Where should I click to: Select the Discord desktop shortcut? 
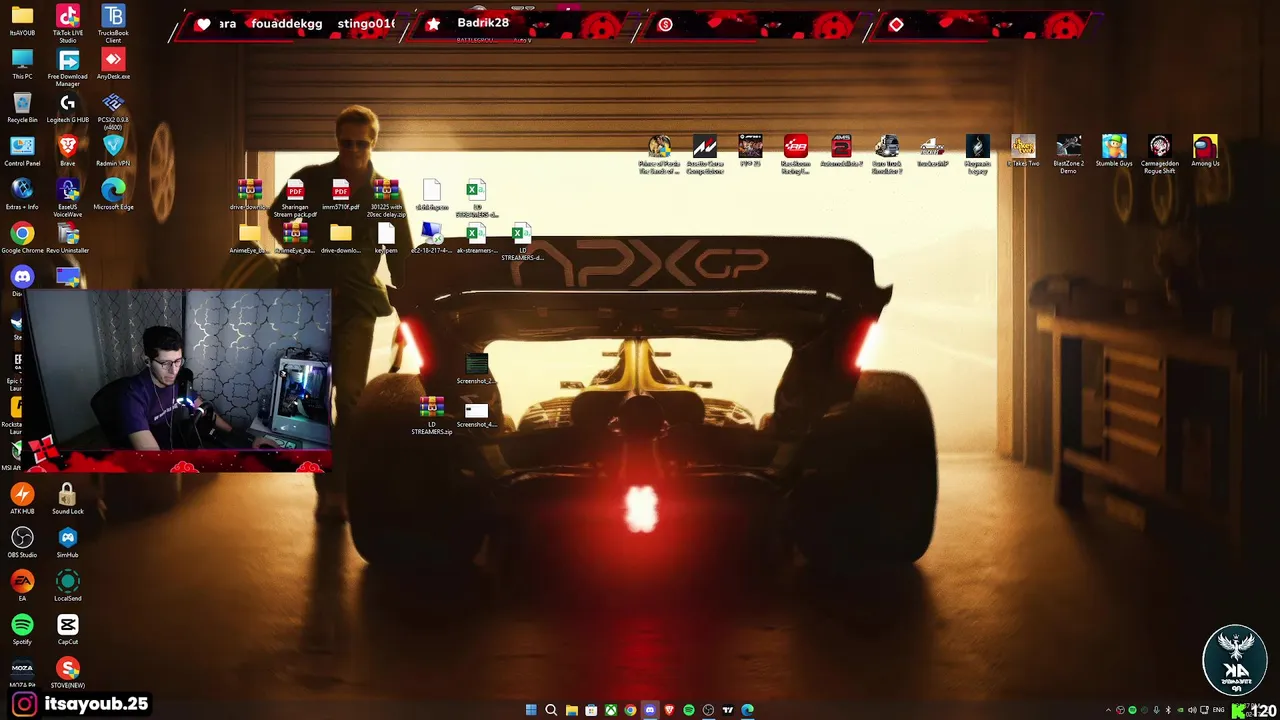(22, 280)
